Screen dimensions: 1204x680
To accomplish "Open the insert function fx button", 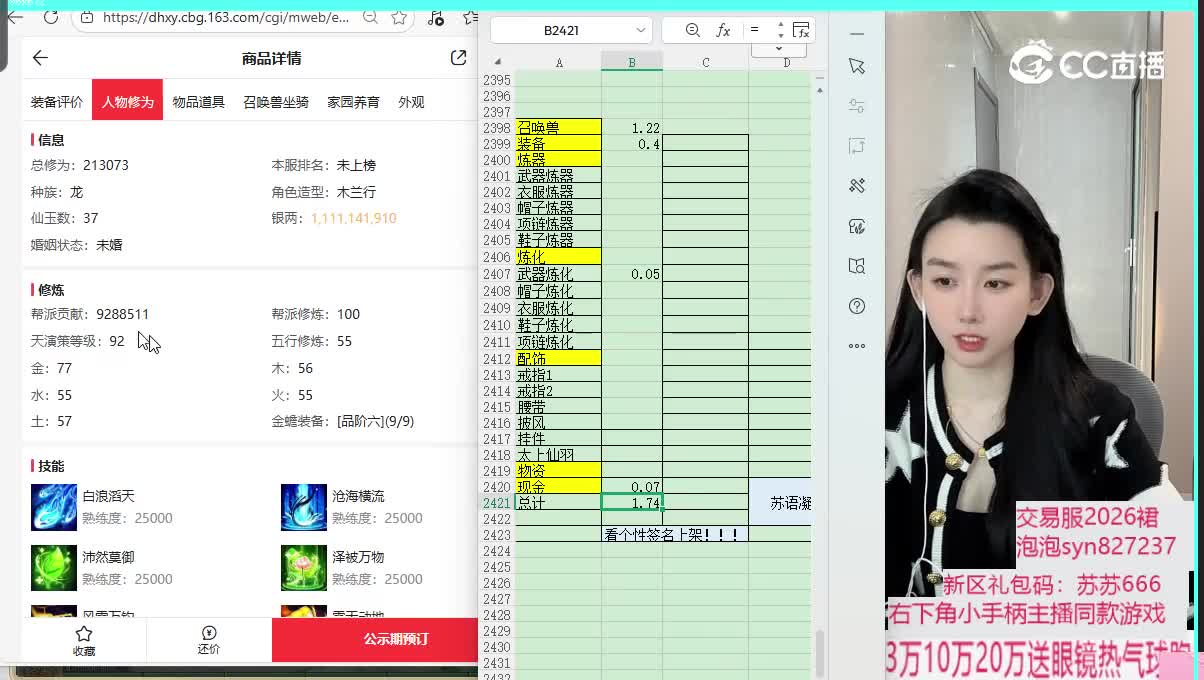I will 723,30.
